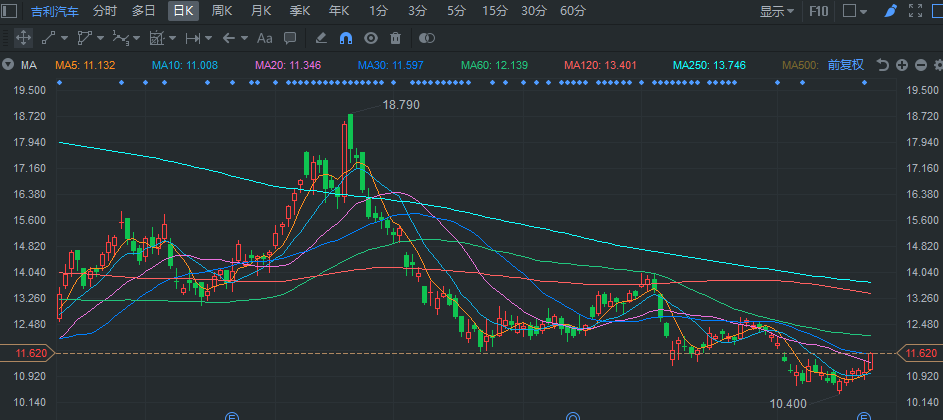This screenshot has width=943, height=420.
Task: Click the fullscreen expand icon
Action: pyautogui.click(x=917, y=11)
